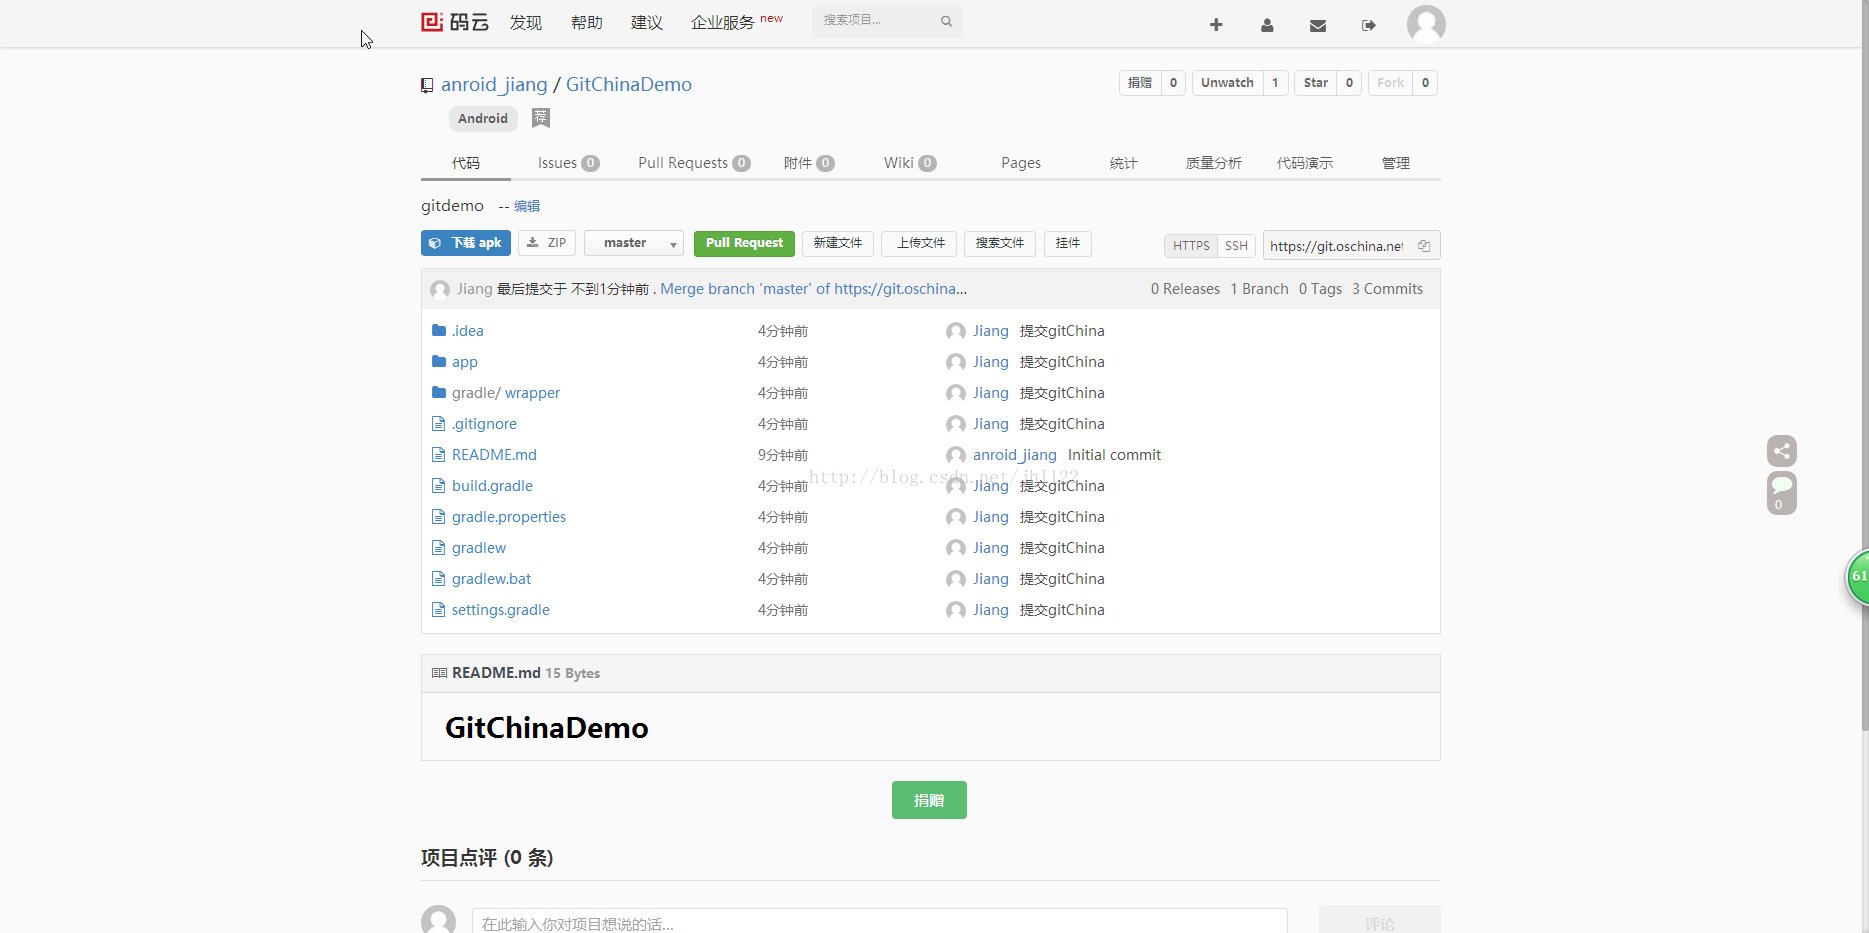Click the 挂件 button
Viewport: 1869px width, 933px height.
1068,243
